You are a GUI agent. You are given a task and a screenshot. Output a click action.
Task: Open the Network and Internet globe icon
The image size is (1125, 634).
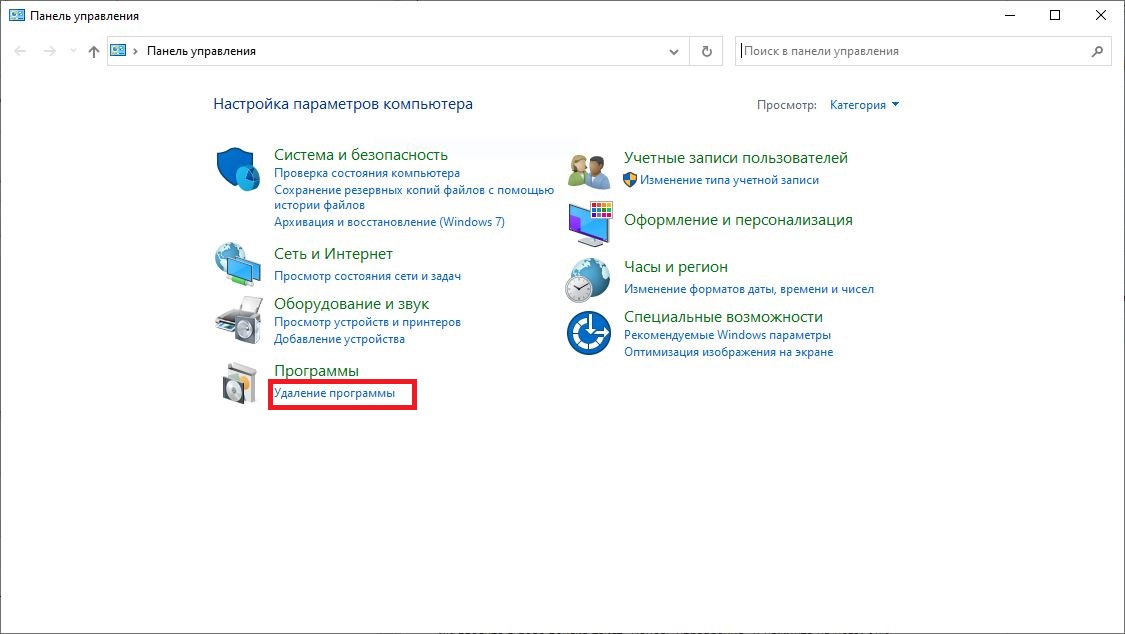(238, 264)
